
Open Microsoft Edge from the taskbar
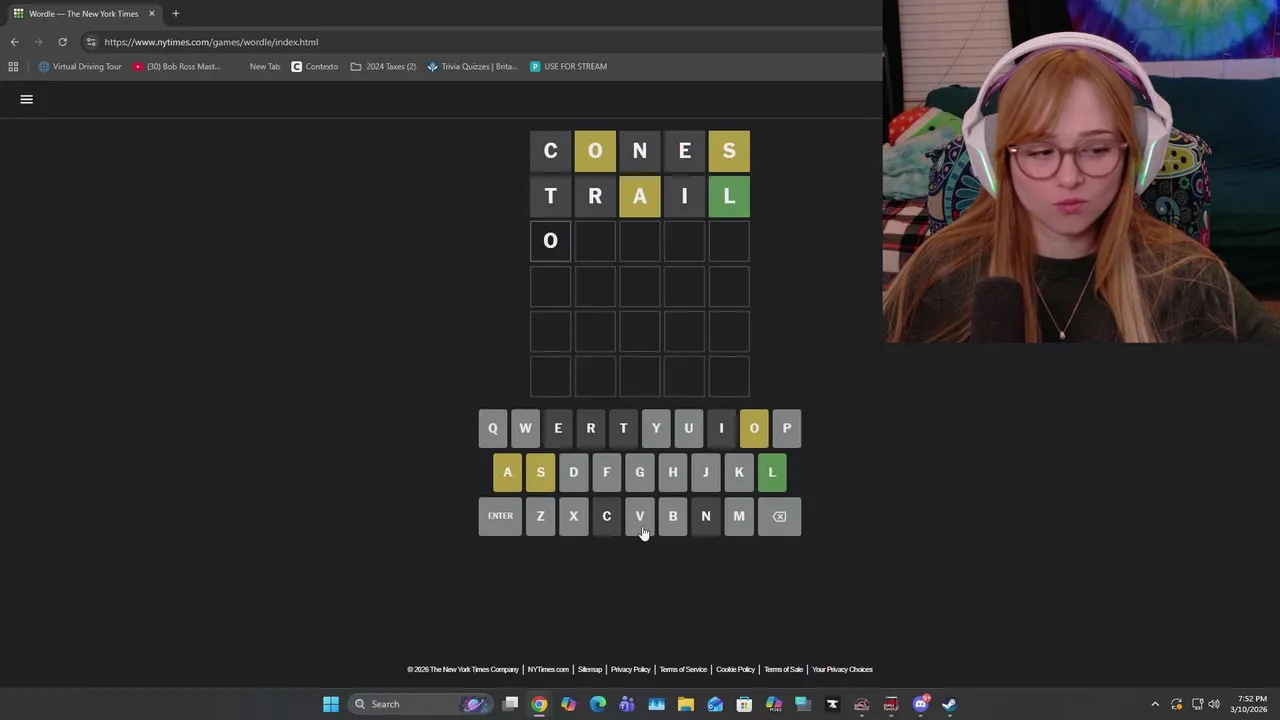click(x=598, y=704)
